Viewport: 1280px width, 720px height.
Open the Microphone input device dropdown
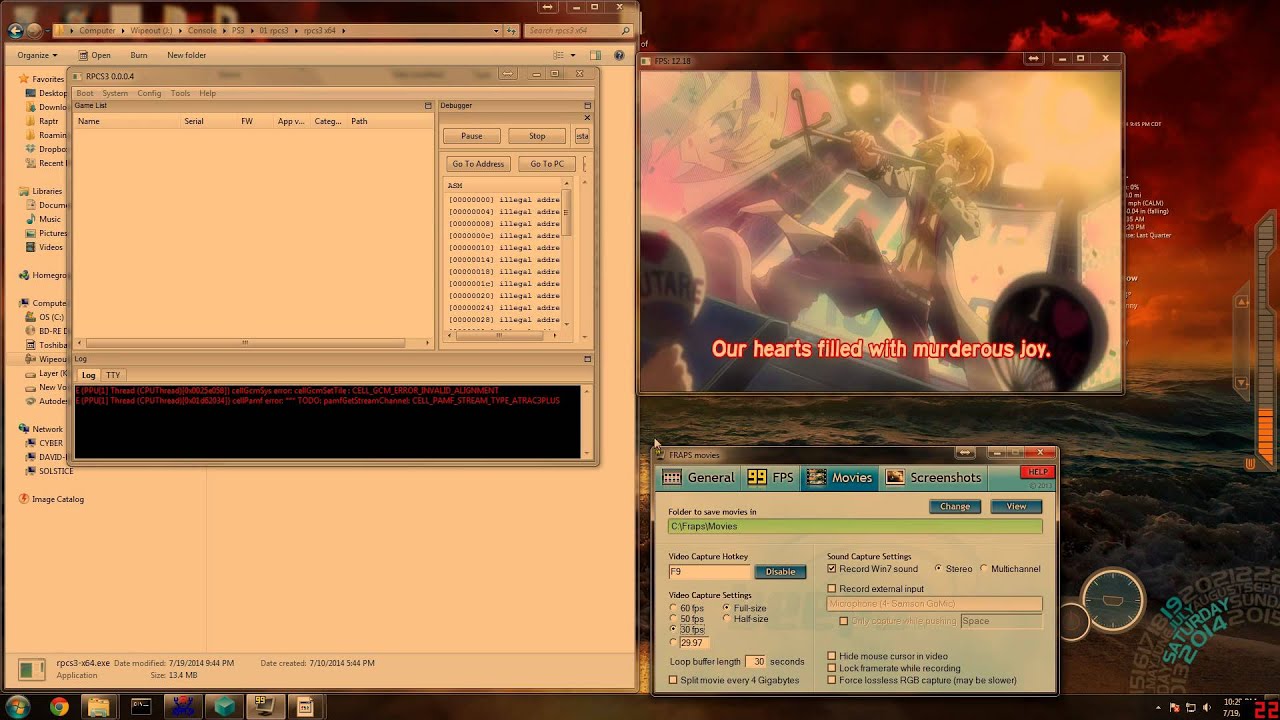pyautogui.click(x=934, y=604)
